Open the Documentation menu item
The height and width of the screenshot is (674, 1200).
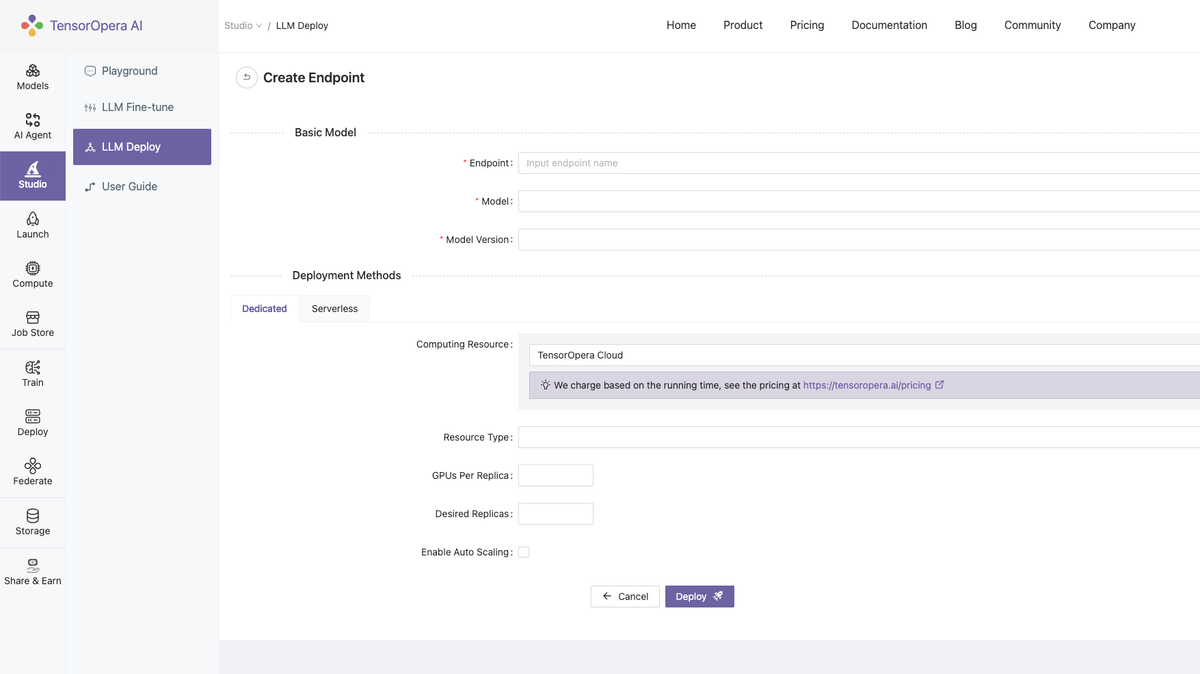click(889, 25)
